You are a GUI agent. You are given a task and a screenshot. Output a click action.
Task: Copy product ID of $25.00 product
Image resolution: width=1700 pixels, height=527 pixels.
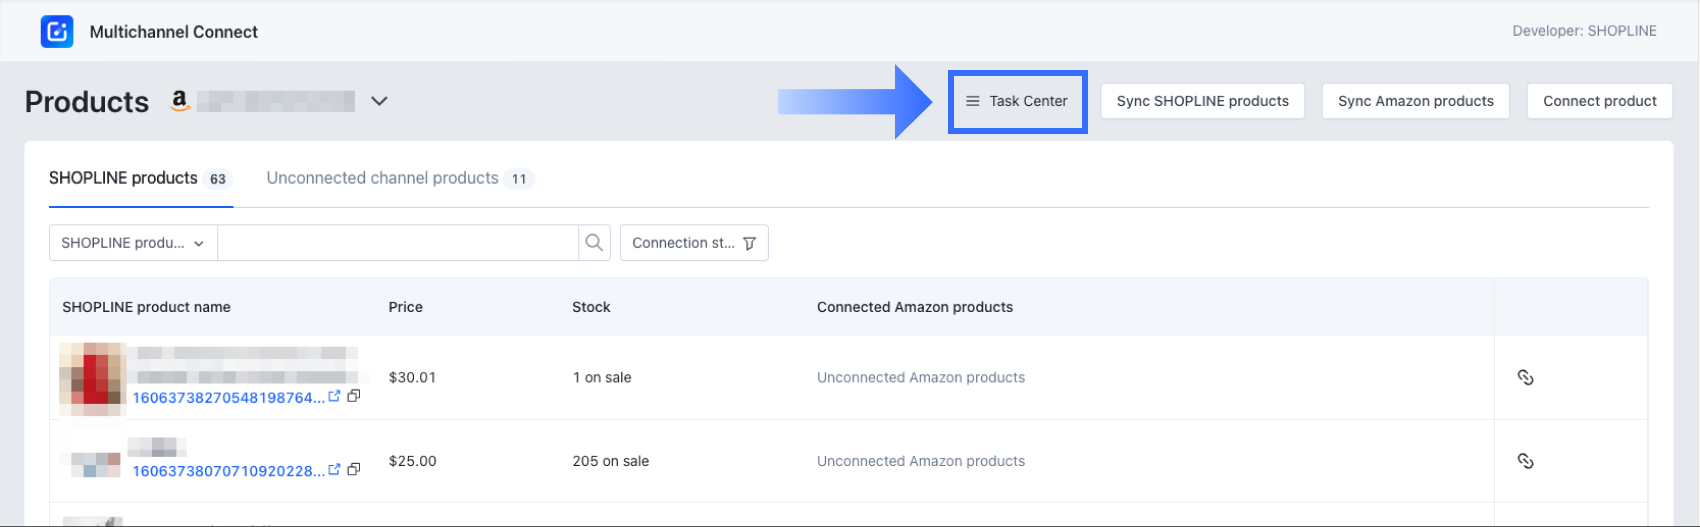click(354, 469)
